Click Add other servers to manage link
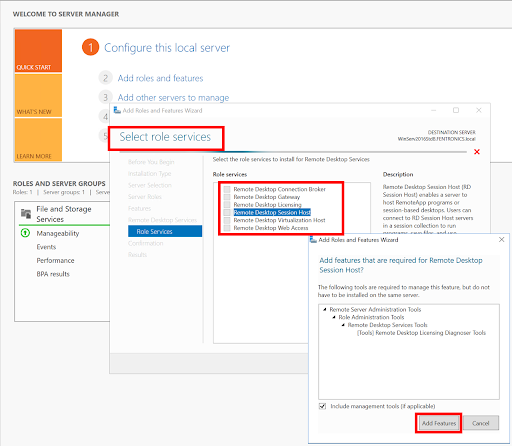 (173, 98)
